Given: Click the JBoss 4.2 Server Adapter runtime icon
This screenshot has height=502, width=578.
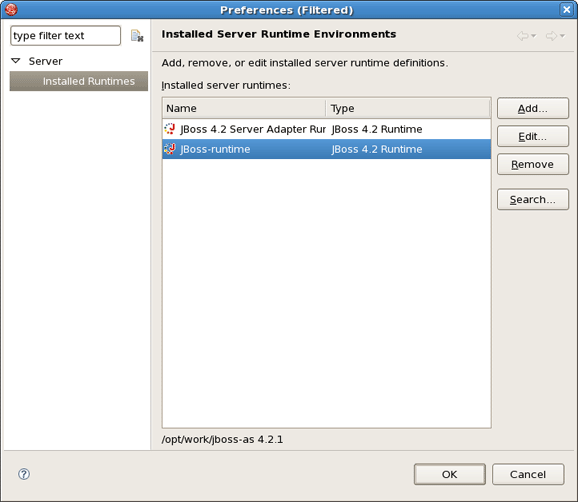Looking at the screenshot, I should (x=170, y=129).
